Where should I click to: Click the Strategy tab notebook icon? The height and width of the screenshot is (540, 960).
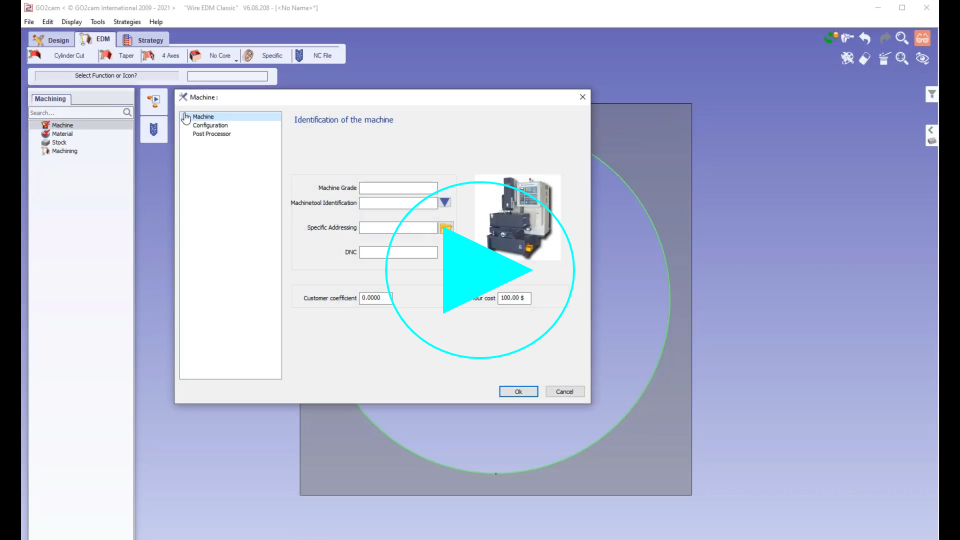tap(127, 40)
